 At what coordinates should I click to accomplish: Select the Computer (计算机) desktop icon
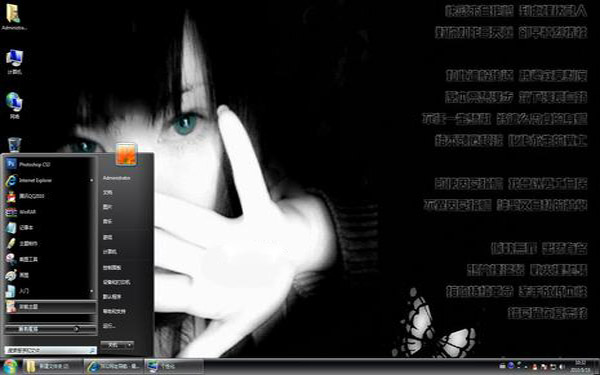[15, 62]
